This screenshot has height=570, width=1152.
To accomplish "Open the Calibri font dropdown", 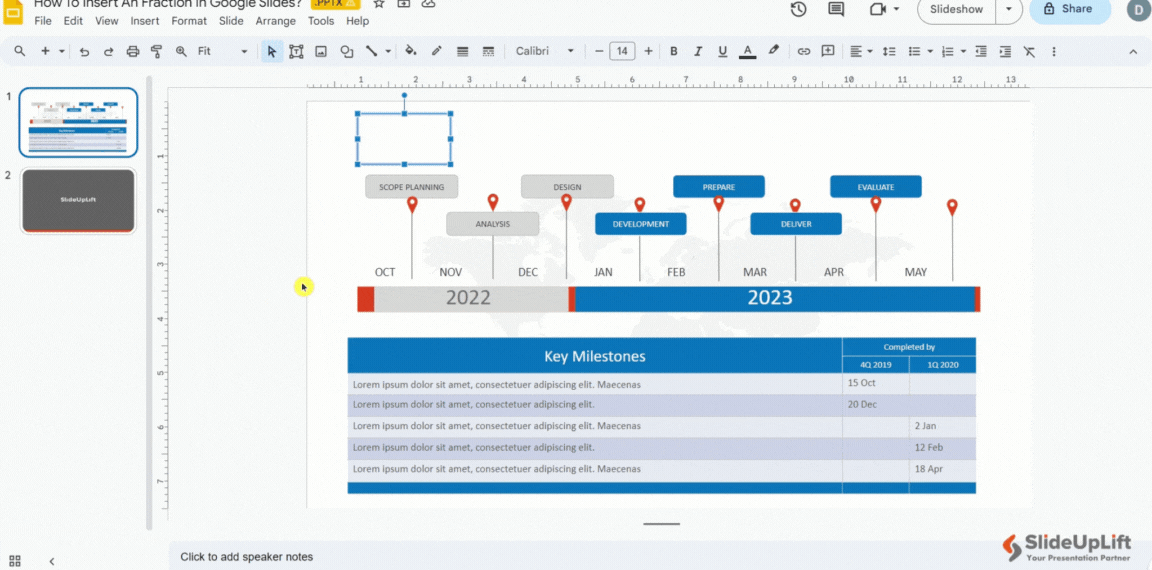I will click(x=545, y=51).
